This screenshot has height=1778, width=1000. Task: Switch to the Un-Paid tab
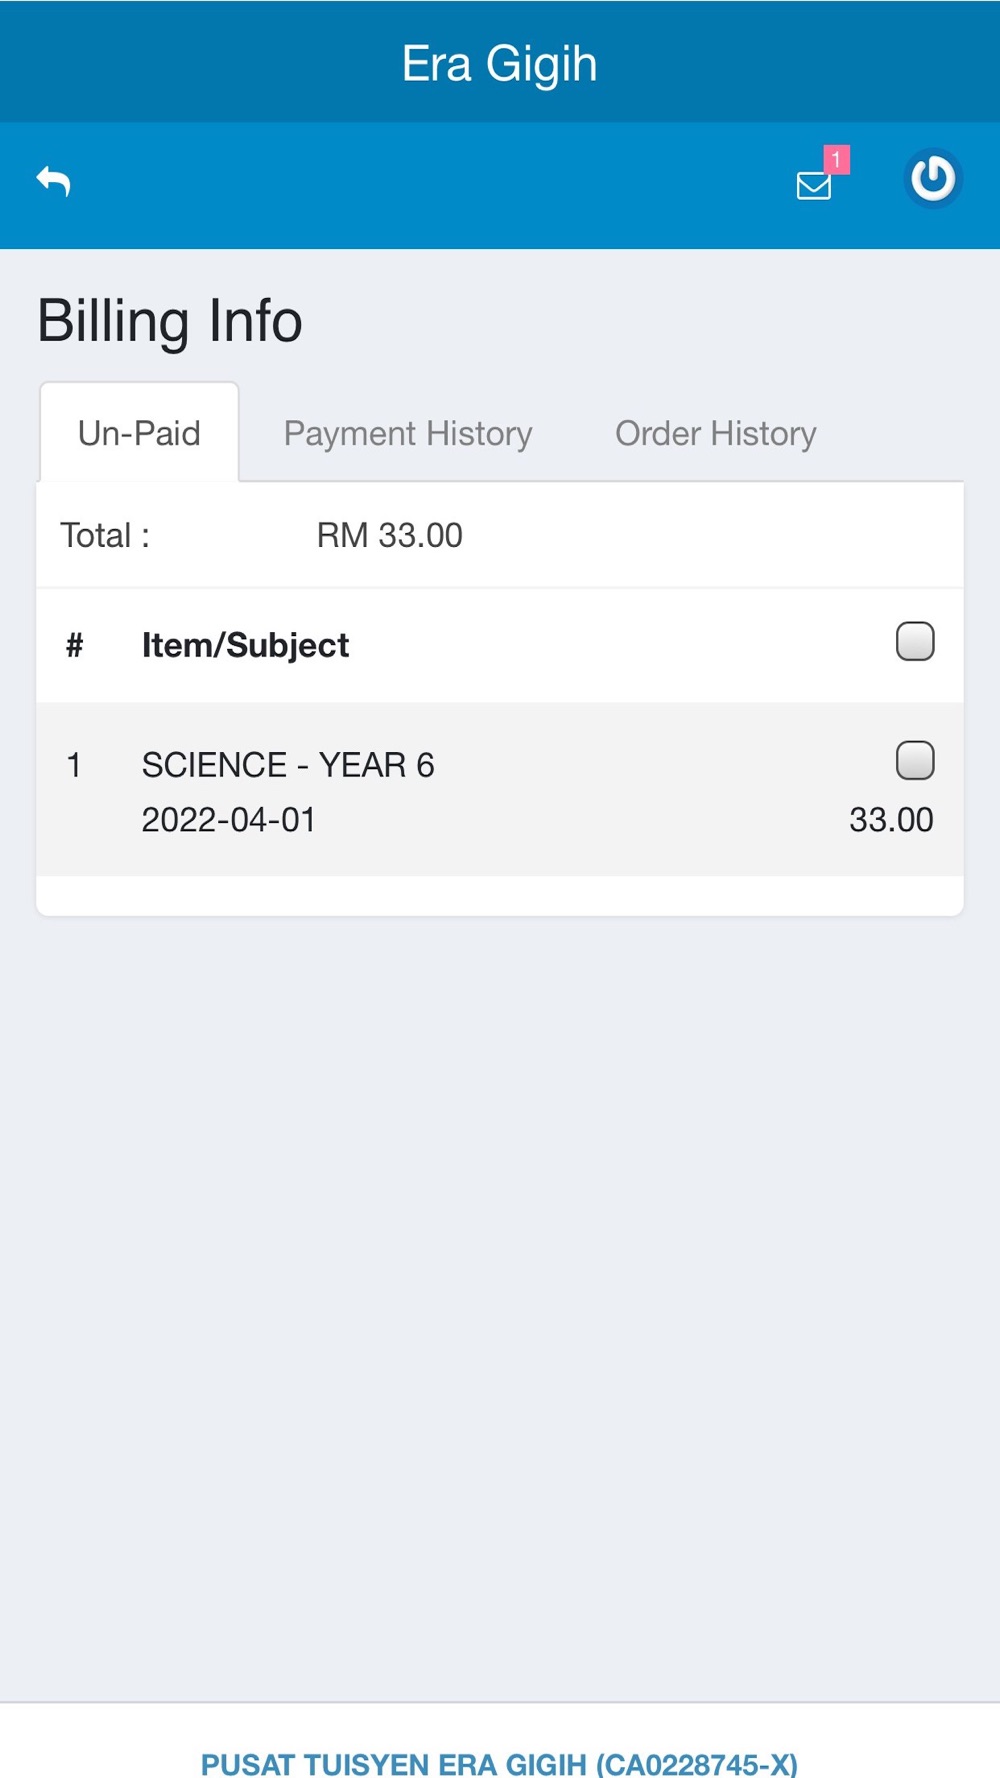[x=139, y=433]
